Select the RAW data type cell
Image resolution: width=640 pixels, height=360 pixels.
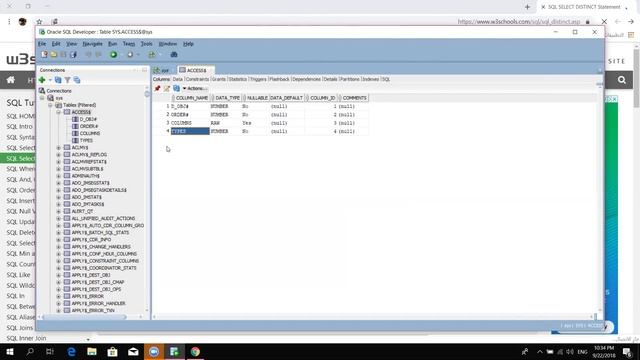(x=226, y=123)
